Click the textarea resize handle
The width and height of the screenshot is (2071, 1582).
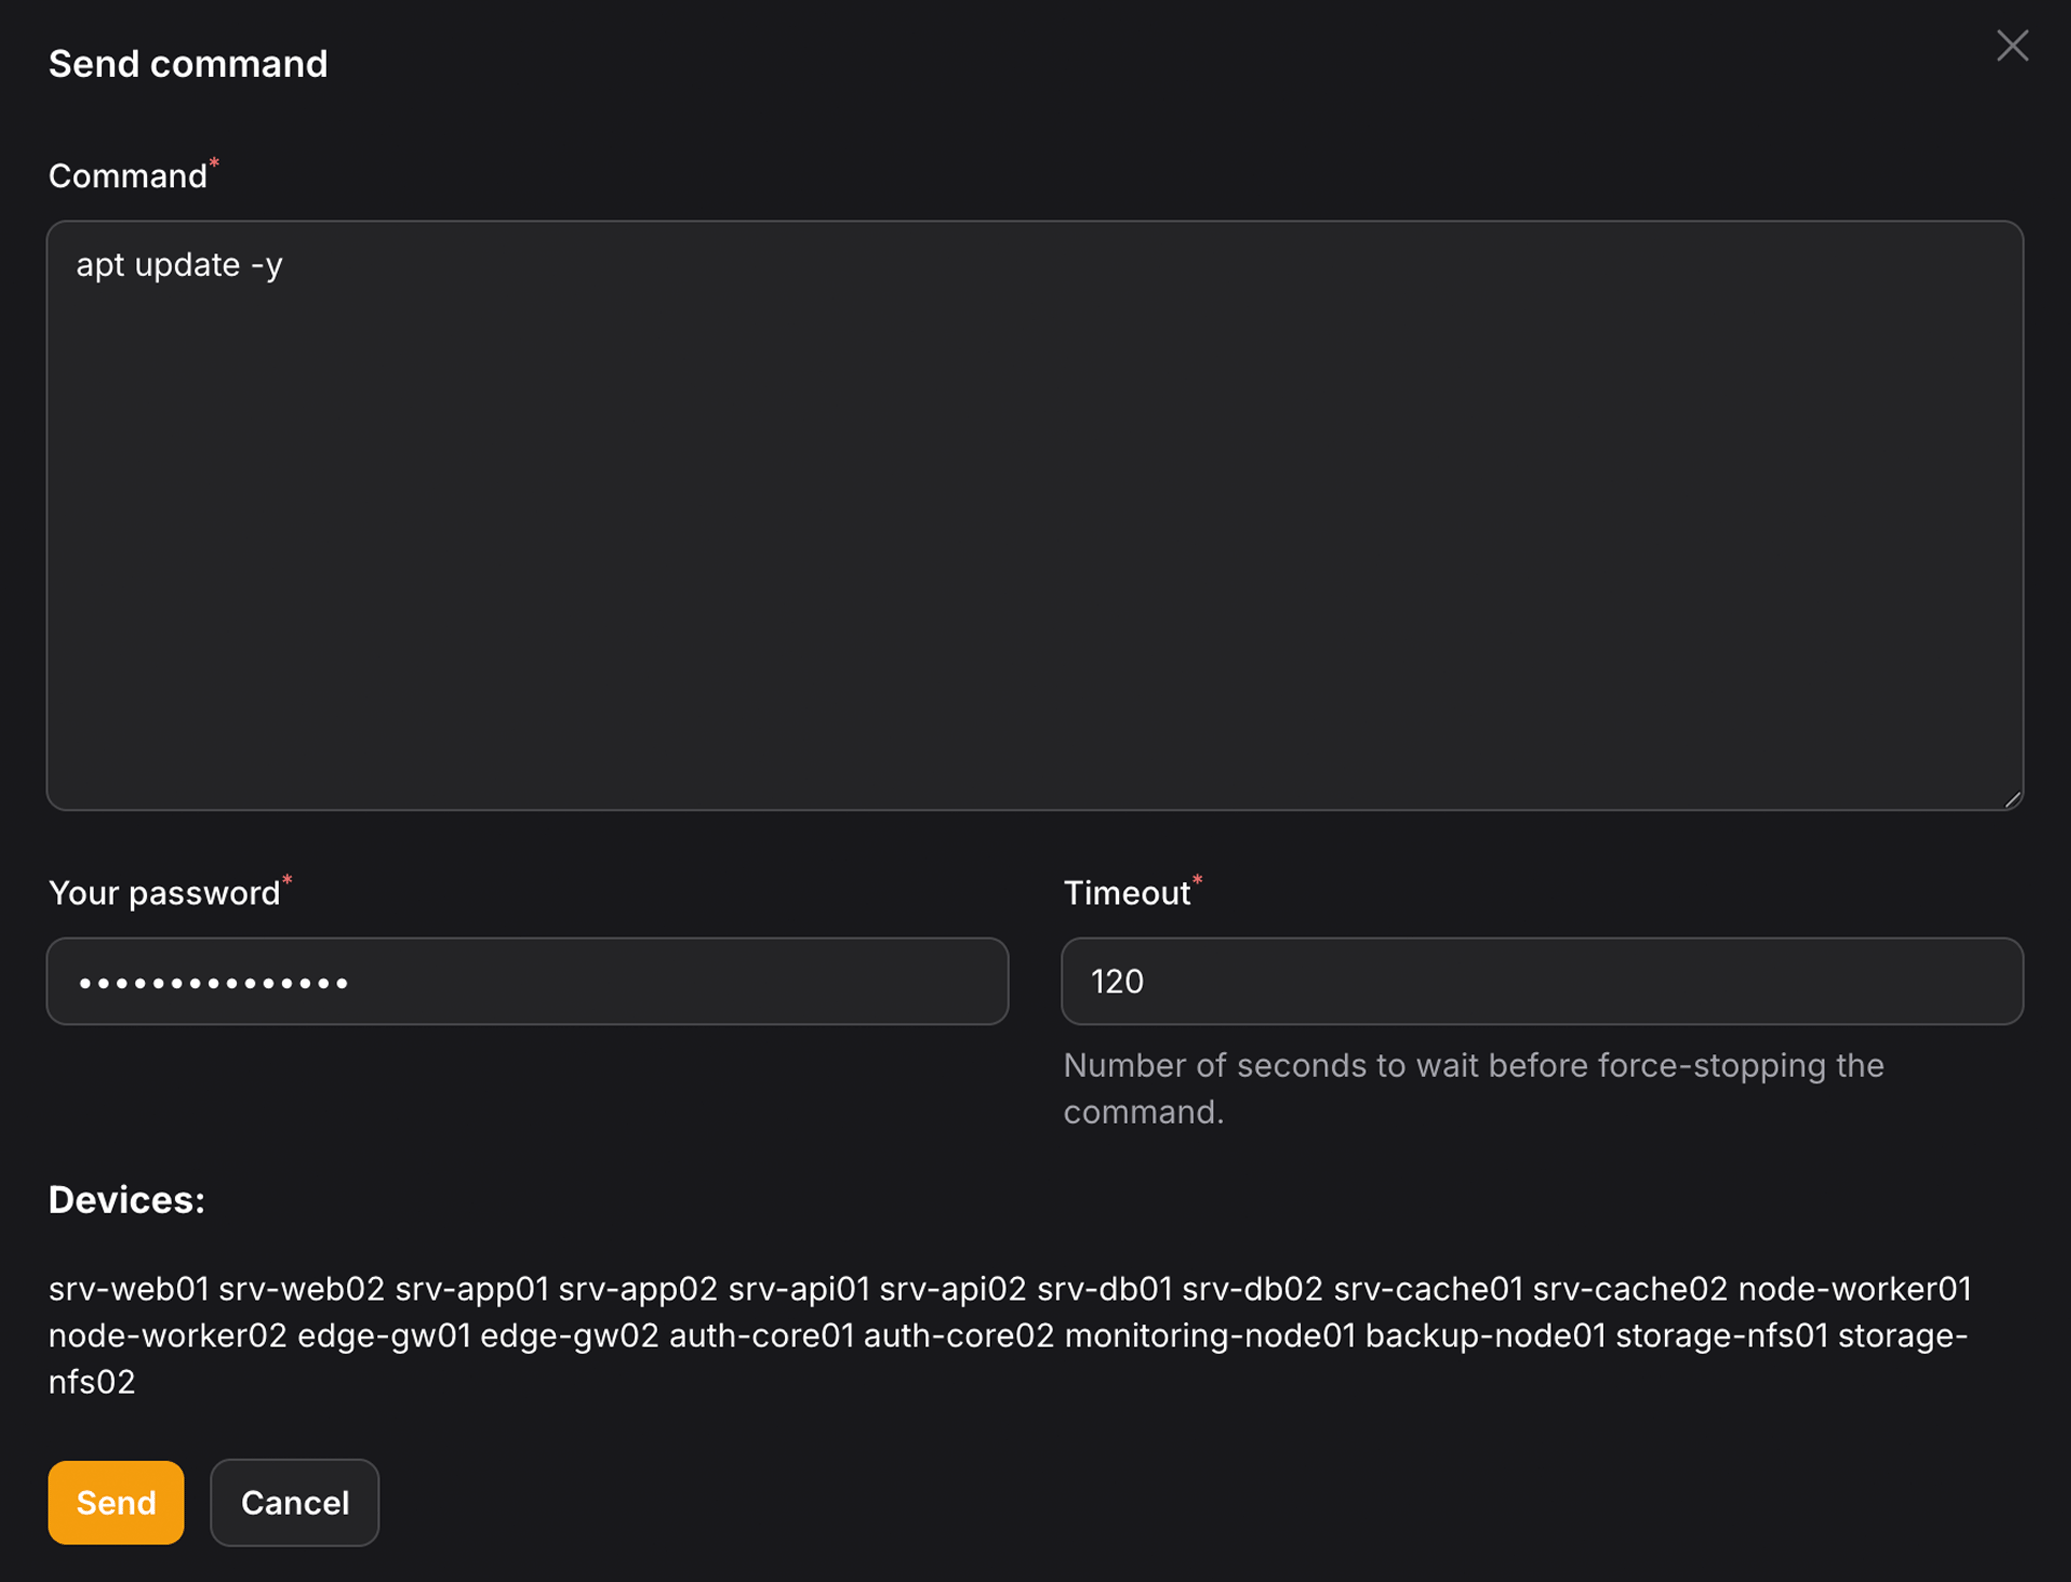[x=2014, y=800]
